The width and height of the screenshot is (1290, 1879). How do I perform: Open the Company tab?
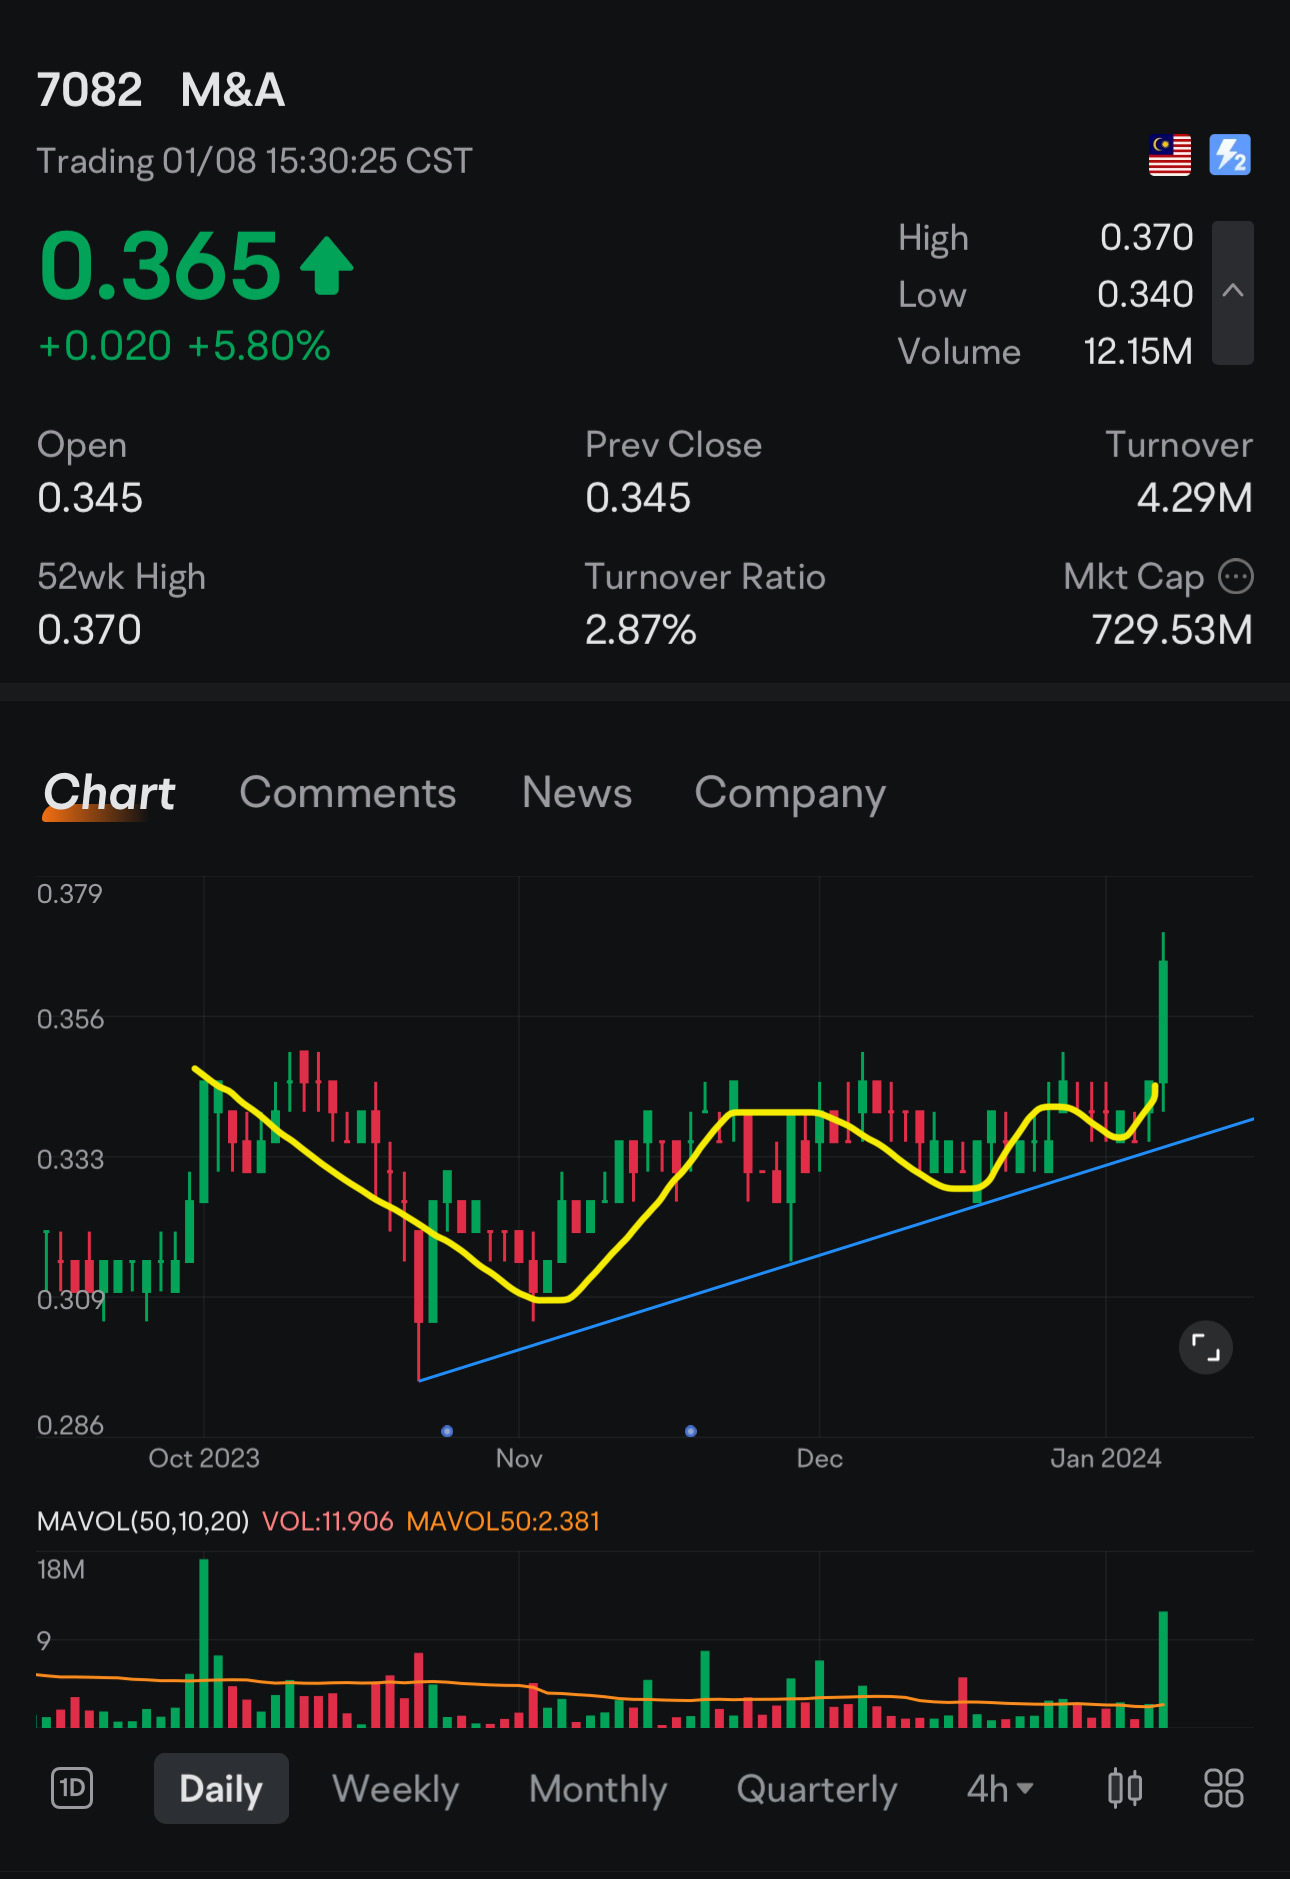[x=790, y=793]
